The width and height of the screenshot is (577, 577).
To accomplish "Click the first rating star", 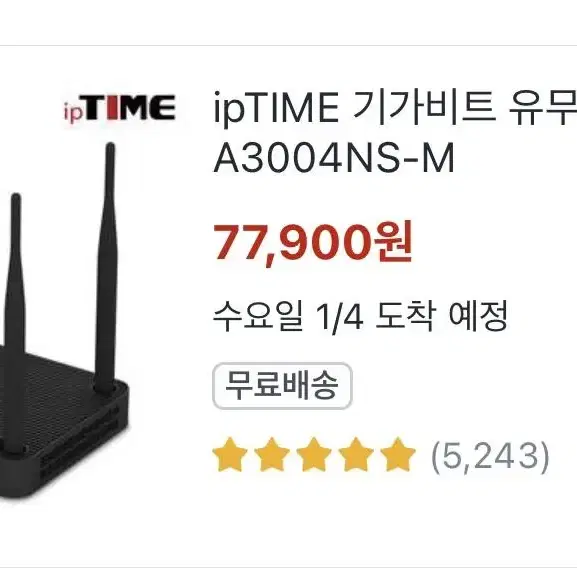I will pos(230,454).
